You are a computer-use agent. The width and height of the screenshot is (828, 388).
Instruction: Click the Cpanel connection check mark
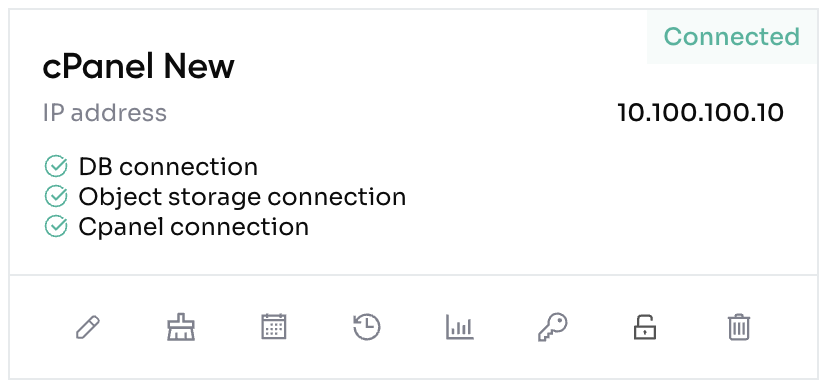55,227
